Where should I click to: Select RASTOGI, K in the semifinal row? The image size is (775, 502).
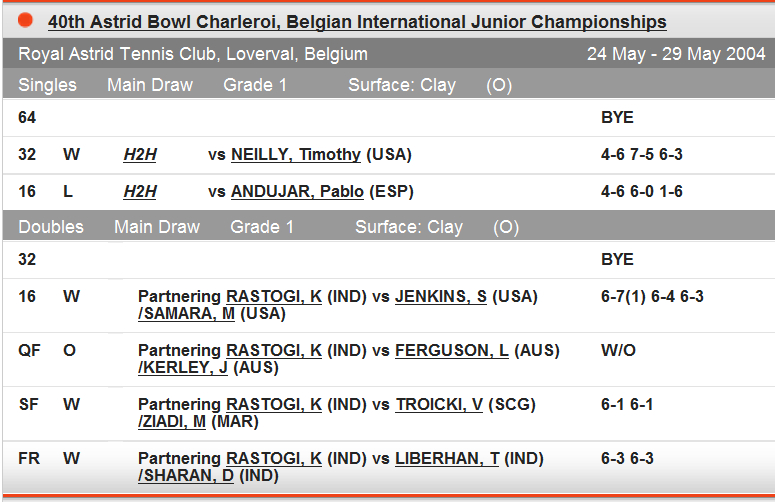coord(274,405)
